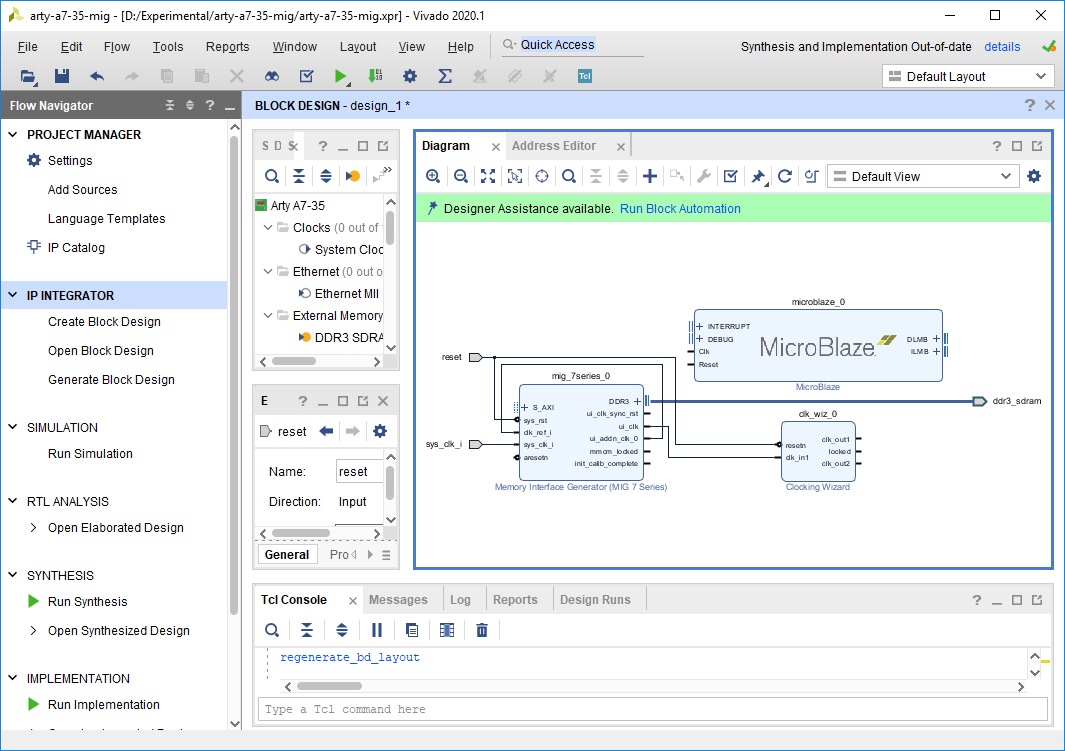
Task: Select the MicroBlaze block in the diagram
Action: (818, 346)
